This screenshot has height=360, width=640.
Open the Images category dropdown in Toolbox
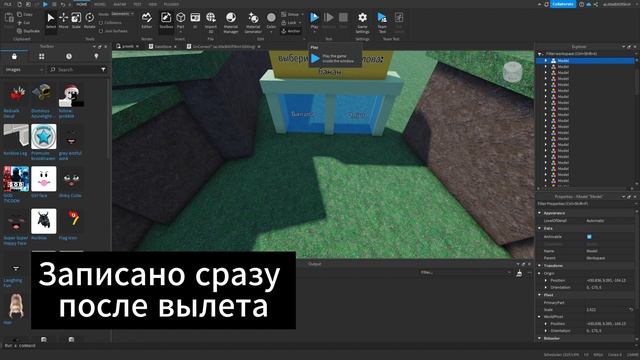pyautogui.click(x=24, y=70)
